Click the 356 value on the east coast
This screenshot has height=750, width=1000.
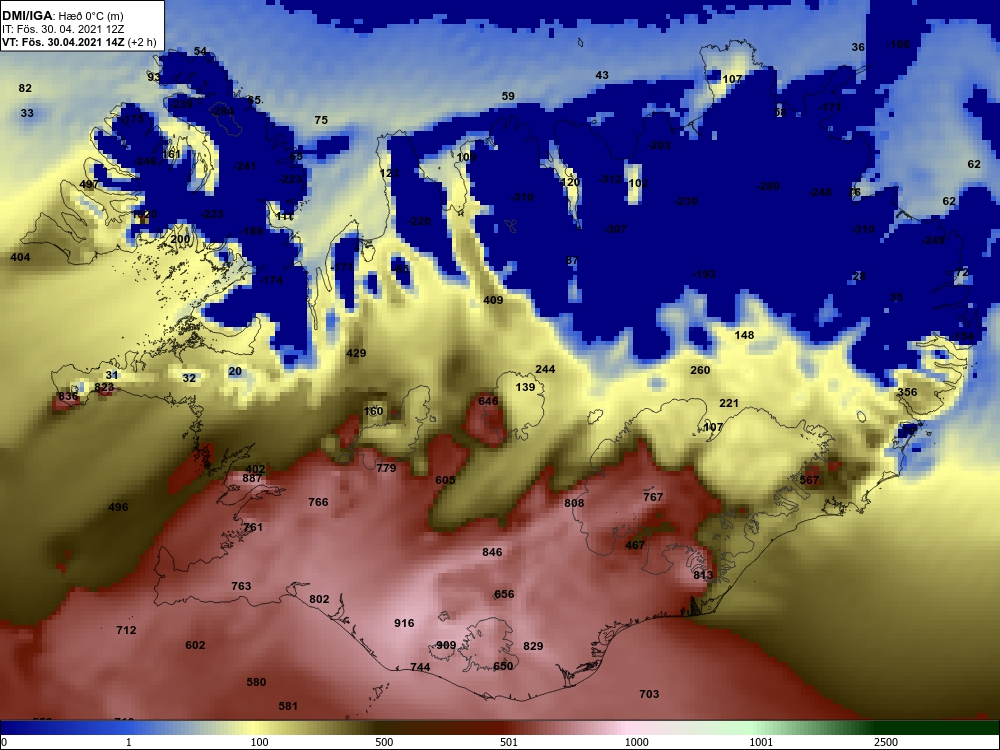[x=907, y=392]
